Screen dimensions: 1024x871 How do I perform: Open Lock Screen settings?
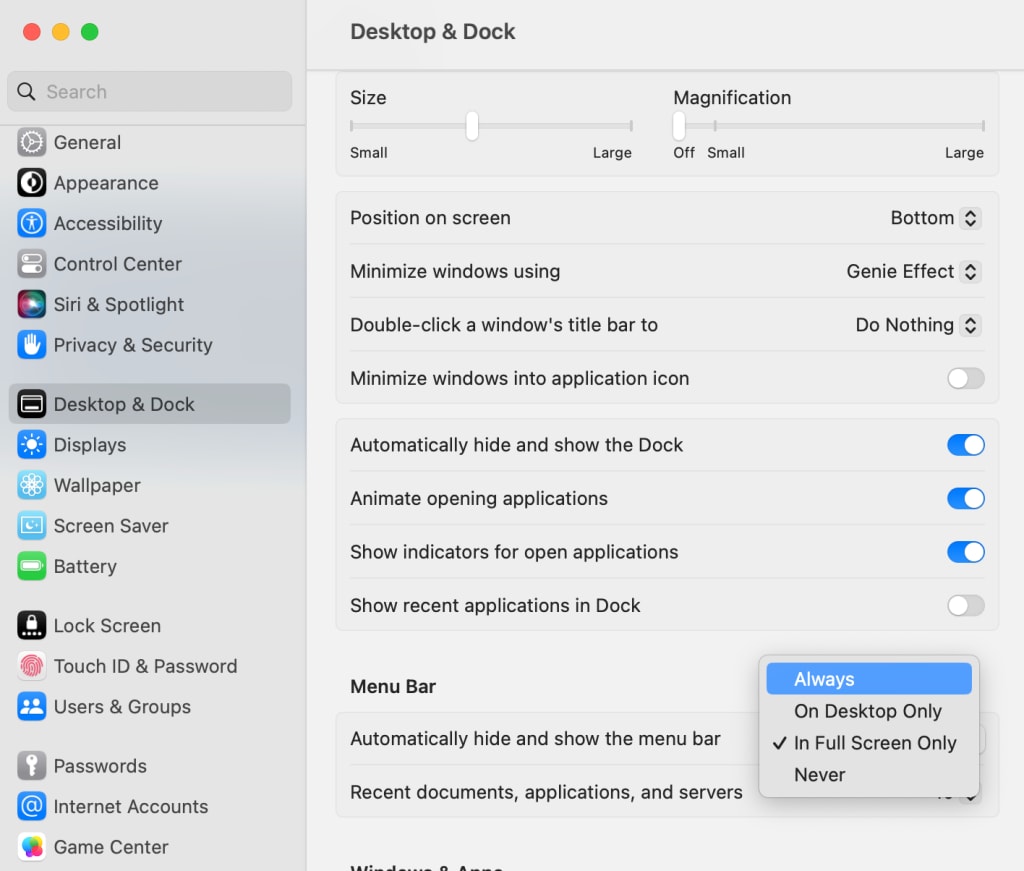click(107, 626)
